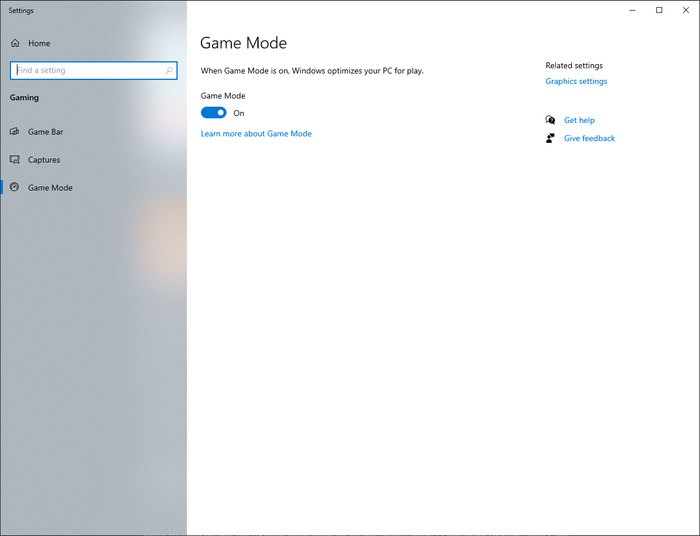The image size is (700, 536).
Task: Go to the Game Bar section
Action: 46,132
